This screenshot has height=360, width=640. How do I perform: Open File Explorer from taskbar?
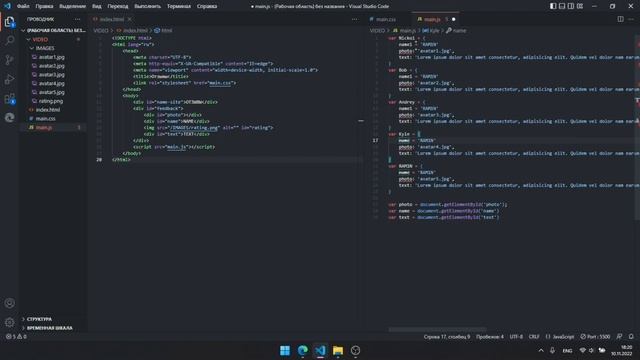tap(338, 350)
